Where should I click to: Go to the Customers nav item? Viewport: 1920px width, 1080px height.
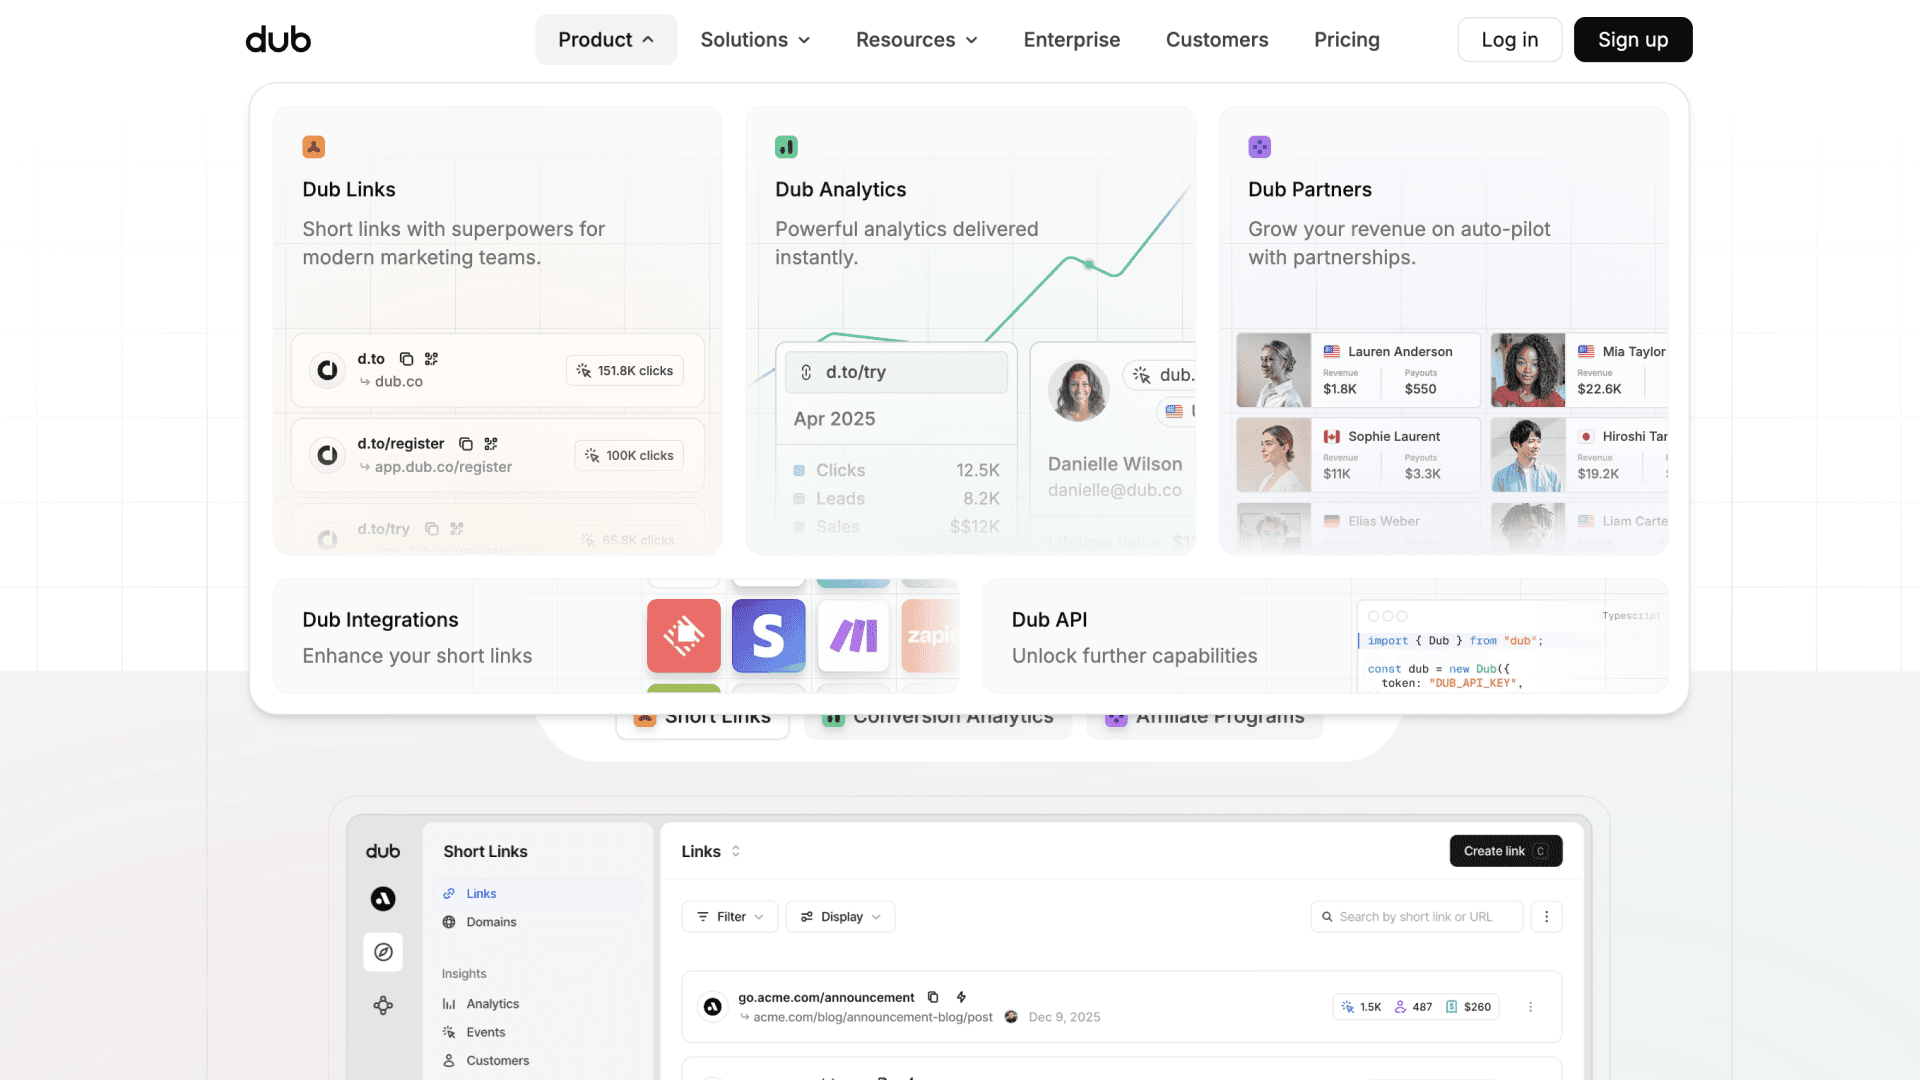click(x=1217, y=40)
